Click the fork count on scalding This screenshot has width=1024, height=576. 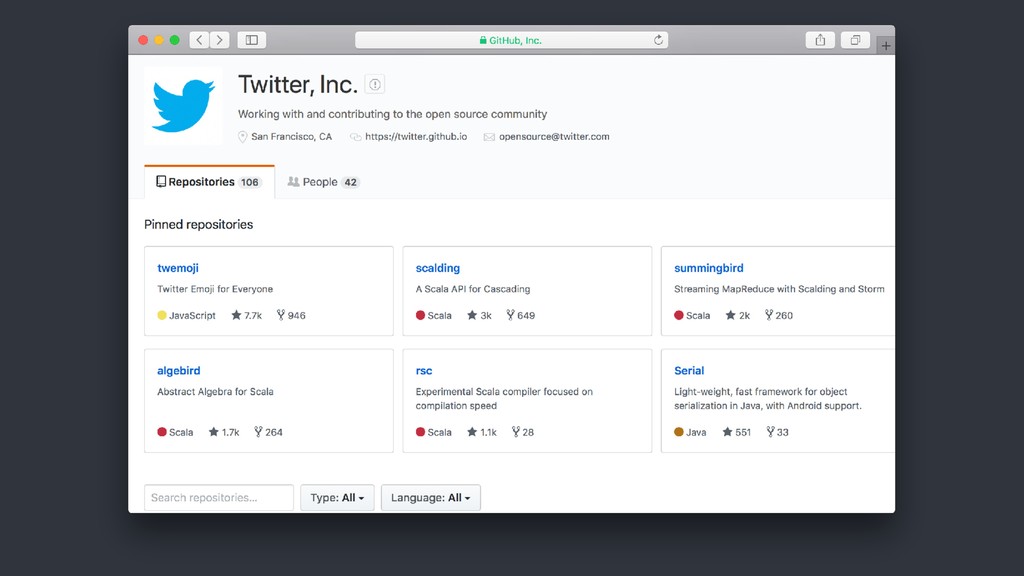[x=520, y=315]
